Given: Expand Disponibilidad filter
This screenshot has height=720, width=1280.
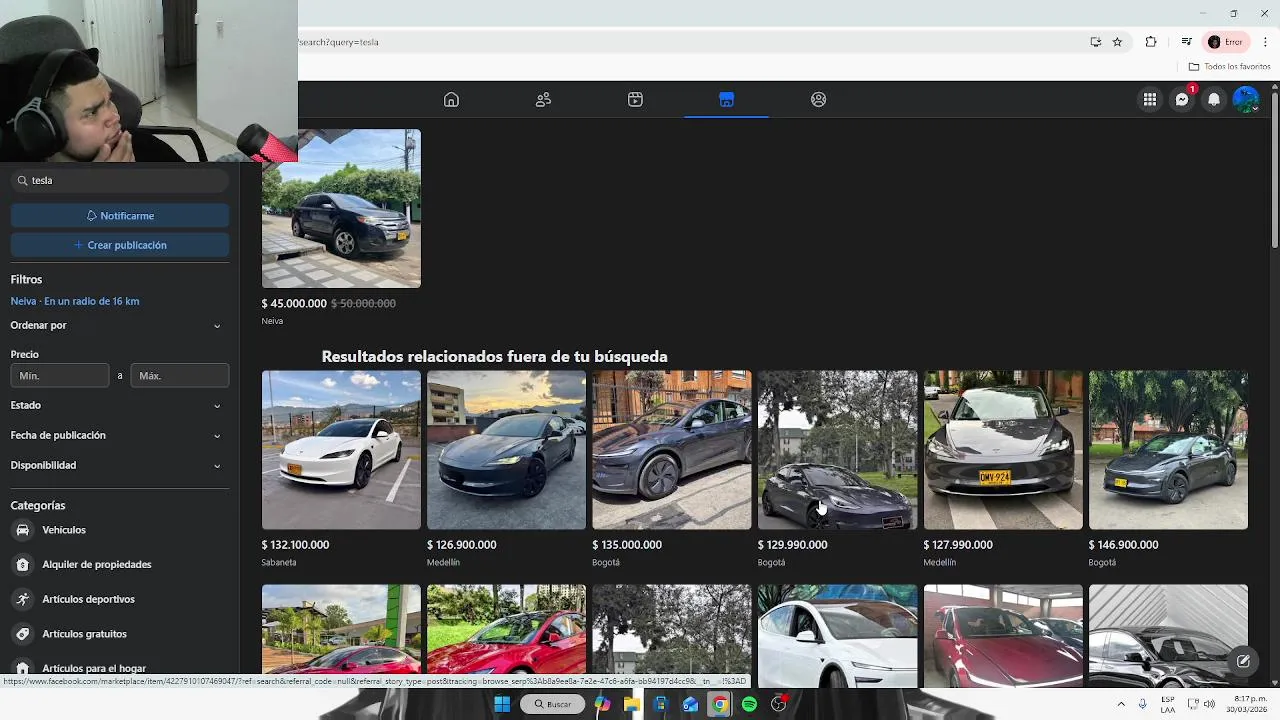Looking at the screenshot, I should pos(120,465).
